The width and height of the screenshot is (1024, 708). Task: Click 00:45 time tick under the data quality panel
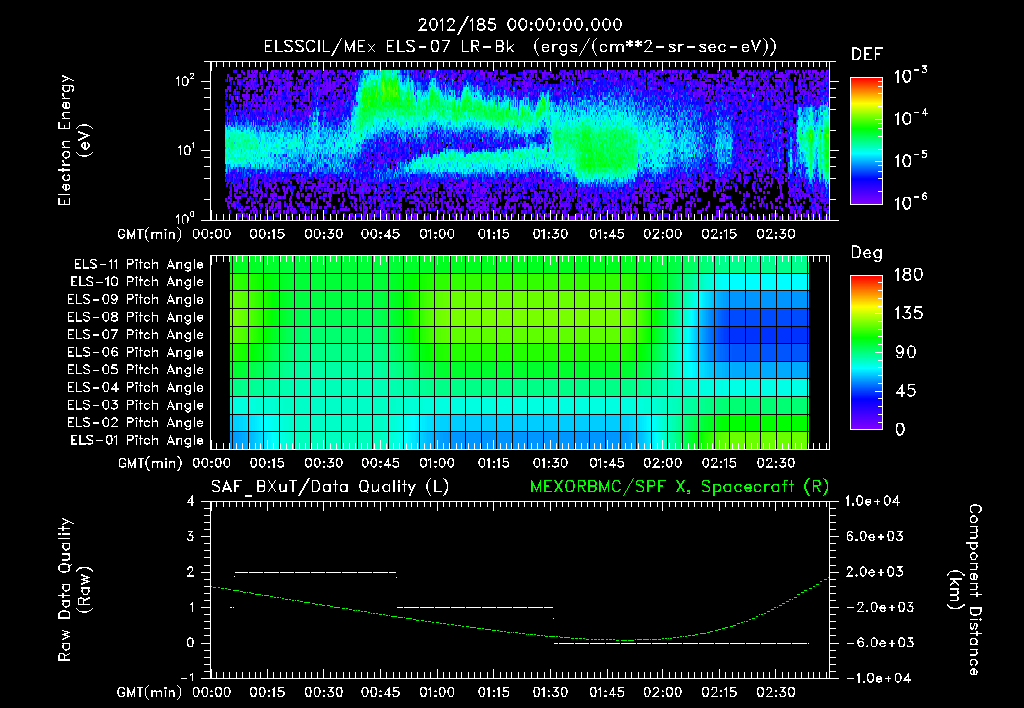tap(380, 692)
